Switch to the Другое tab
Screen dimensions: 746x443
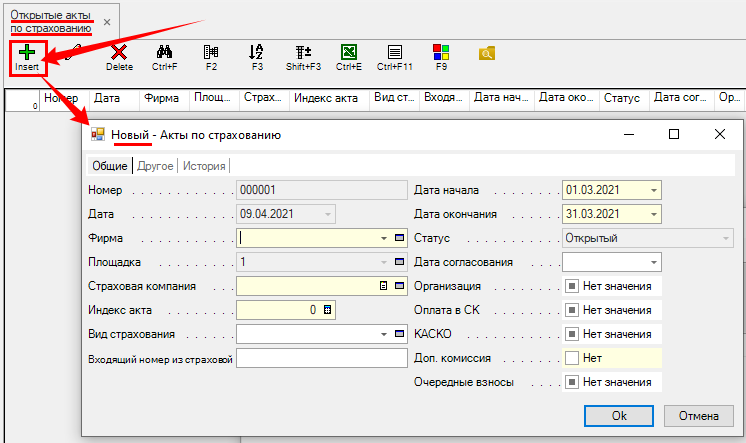(x=155, y=166)
